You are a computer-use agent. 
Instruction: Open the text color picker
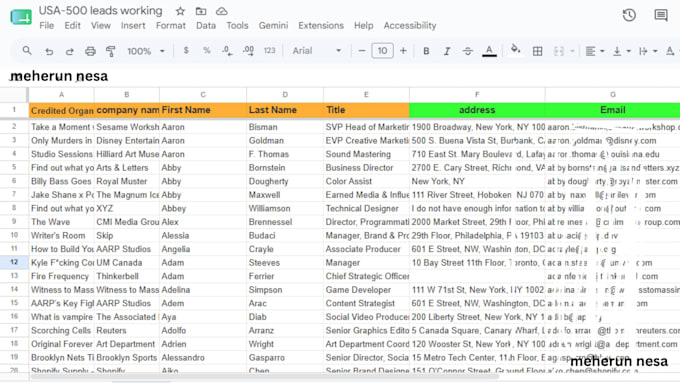click(x=489, y=51)
